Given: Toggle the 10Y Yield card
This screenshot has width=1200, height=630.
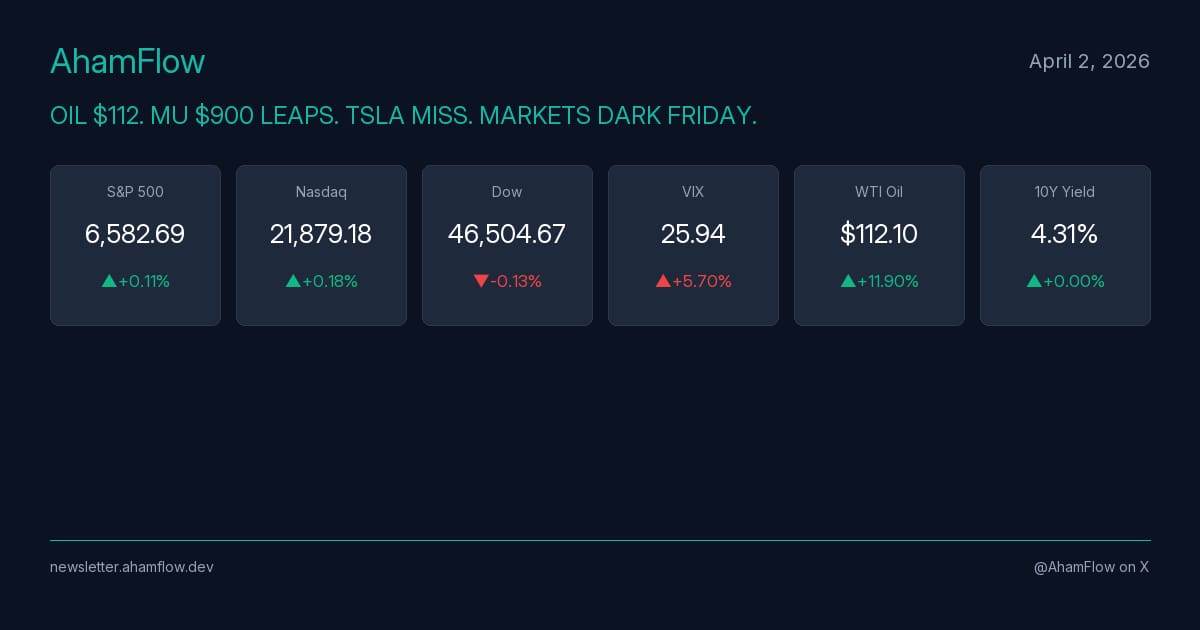Looking at the screenshot, I should pyautogui.click(x=1065, y=245).
